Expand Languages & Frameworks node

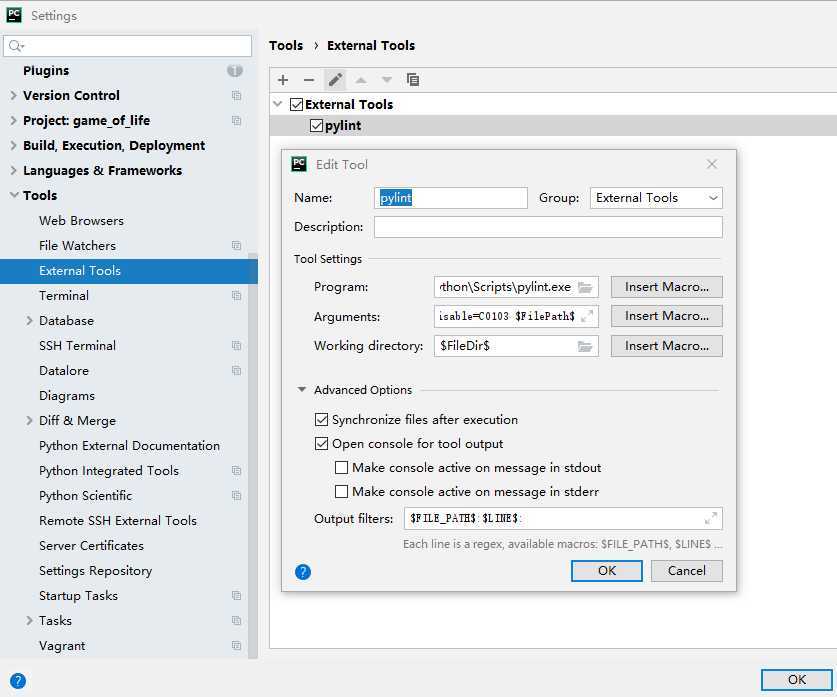(13, 170)
